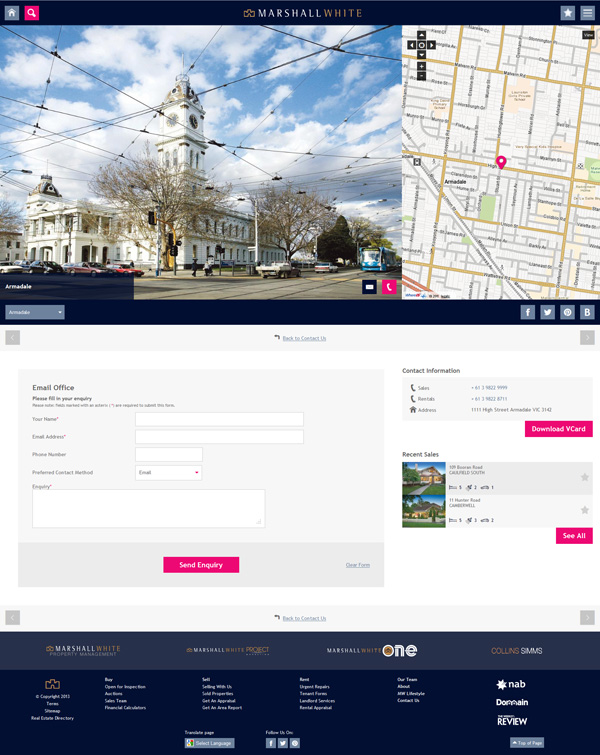Pan the map right
The width and height of the screenshot is (600, 755).
pos(431,45)
